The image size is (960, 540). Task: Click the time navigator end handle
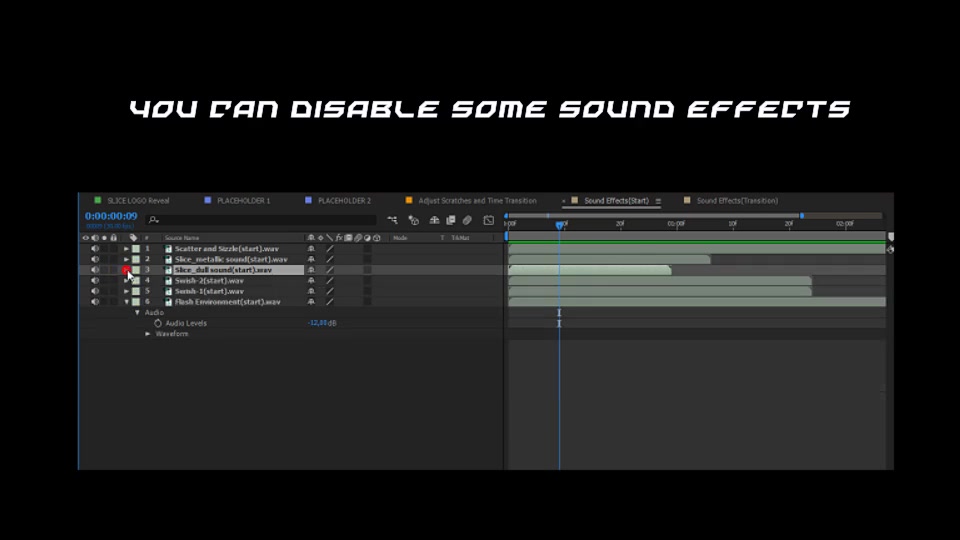(802, 216)
